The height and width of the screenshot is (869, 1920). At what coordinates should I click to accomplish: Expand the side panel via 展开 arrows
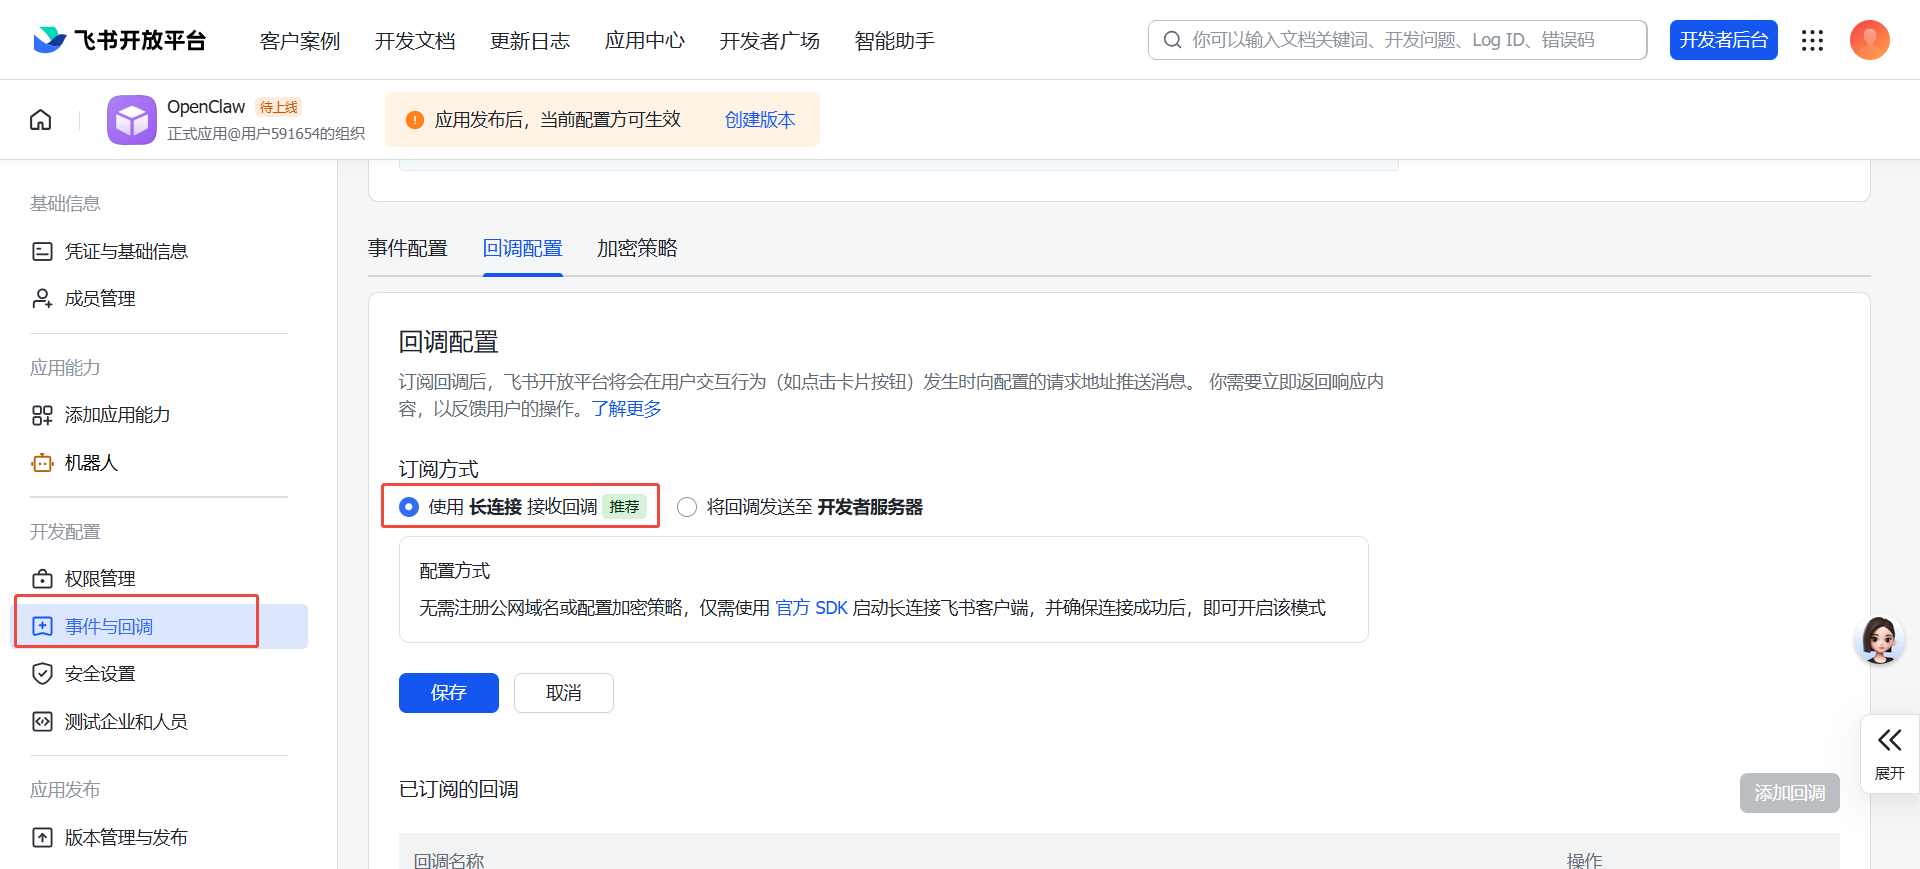point(1889,752)
